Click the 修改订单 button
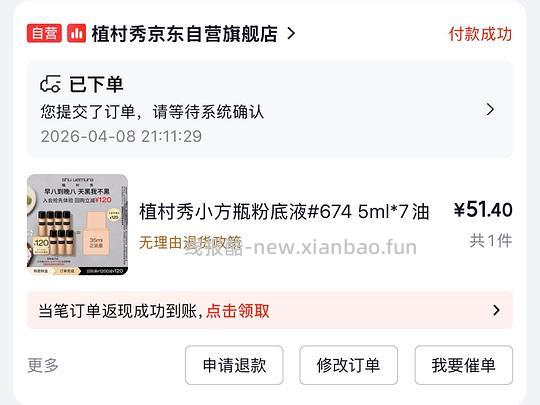Viewport: 540px width, 405px height. [349, 365]
